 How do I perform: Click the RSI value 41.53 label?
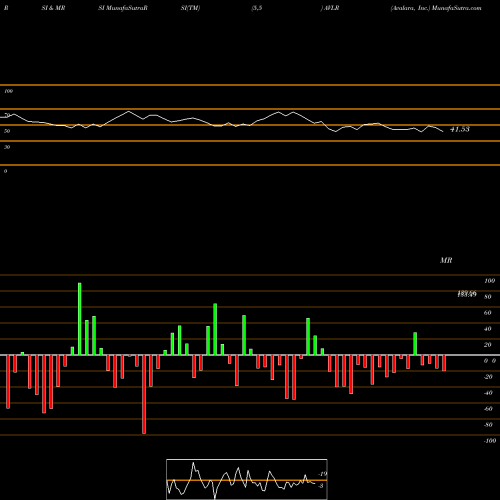pos(460,129)
